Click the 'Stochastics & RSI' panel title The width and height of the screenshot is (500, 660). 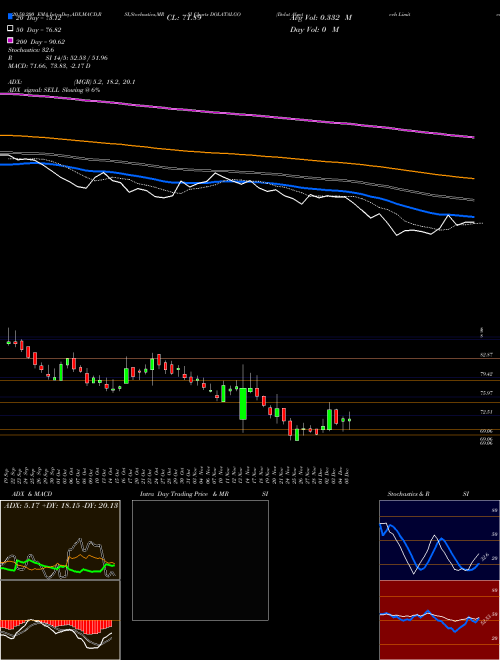click(x=428, y=494)
